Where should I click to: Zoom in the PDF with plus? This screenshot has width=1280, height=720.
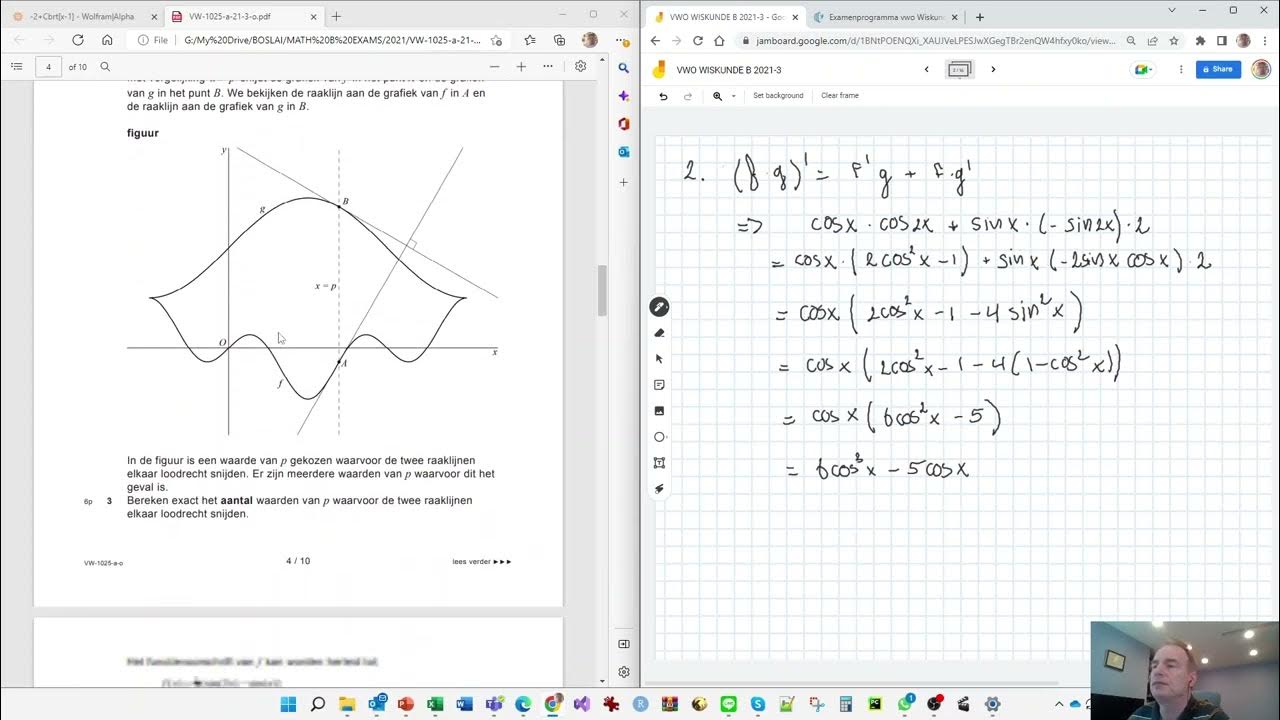[x=521, y=67]
